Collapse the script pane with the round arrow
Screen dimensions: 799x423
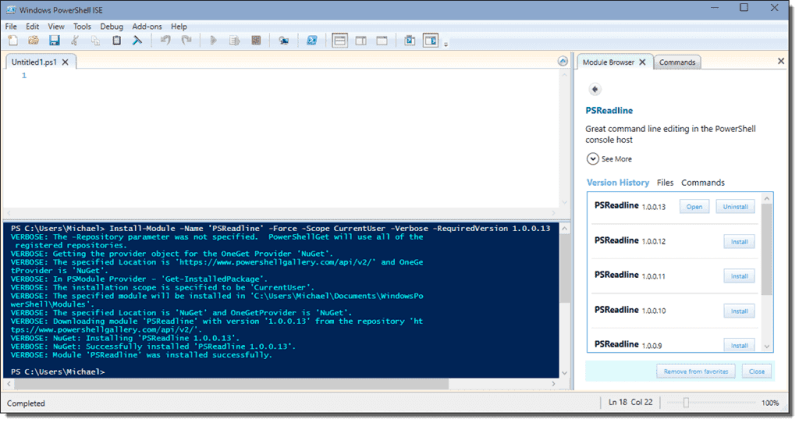[563, 61]
